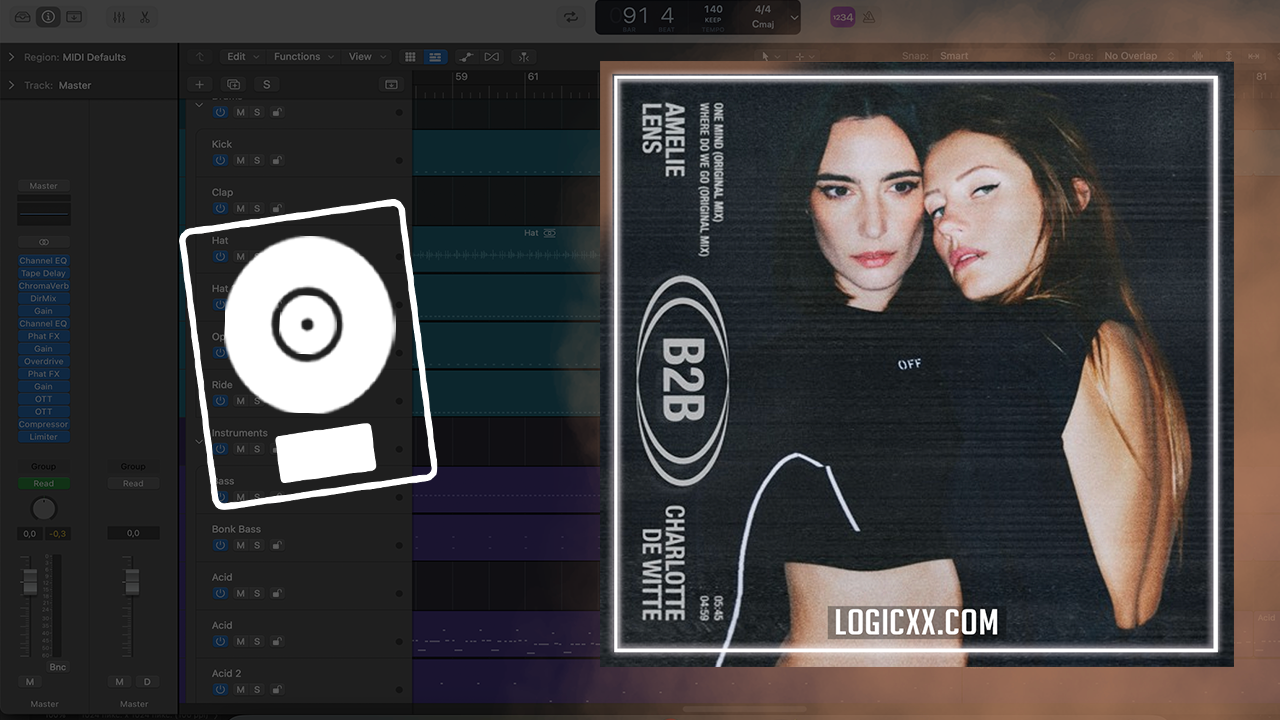
Task: Open the Limiter plug-in slot
Action: pyautogui.click(x=44, y=437)
